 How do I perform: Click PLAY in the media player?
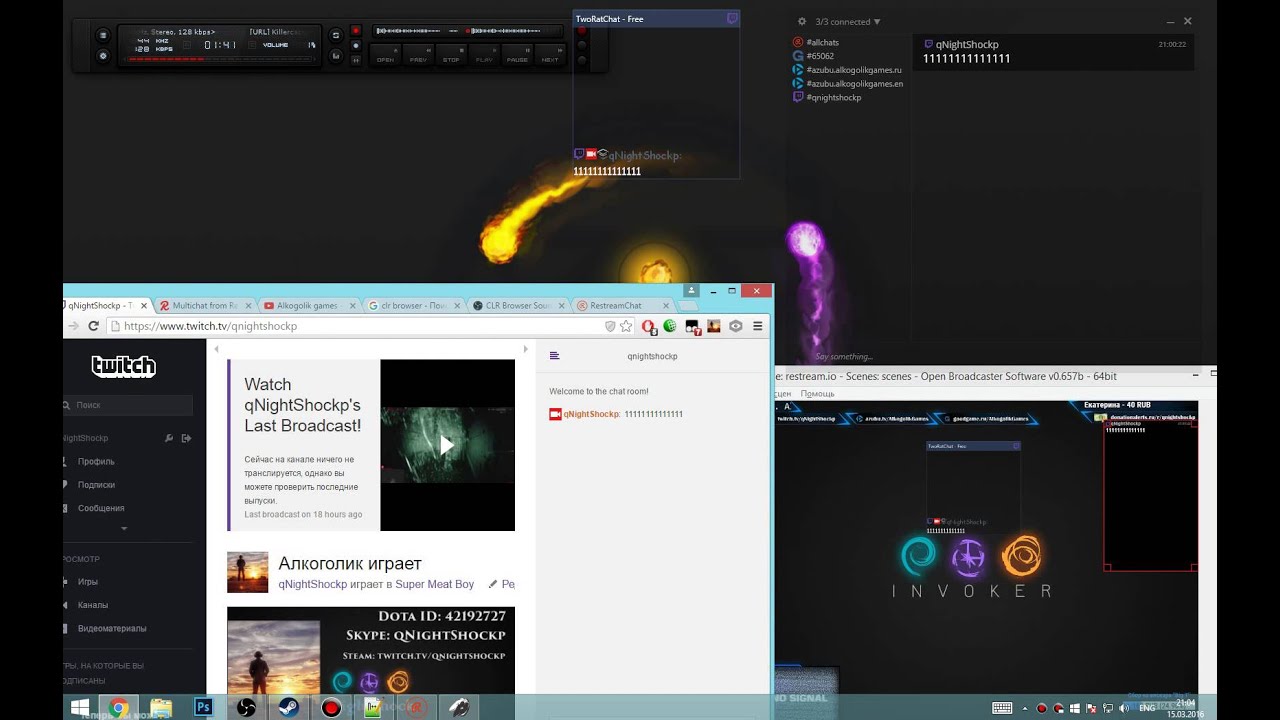point(484,54)
